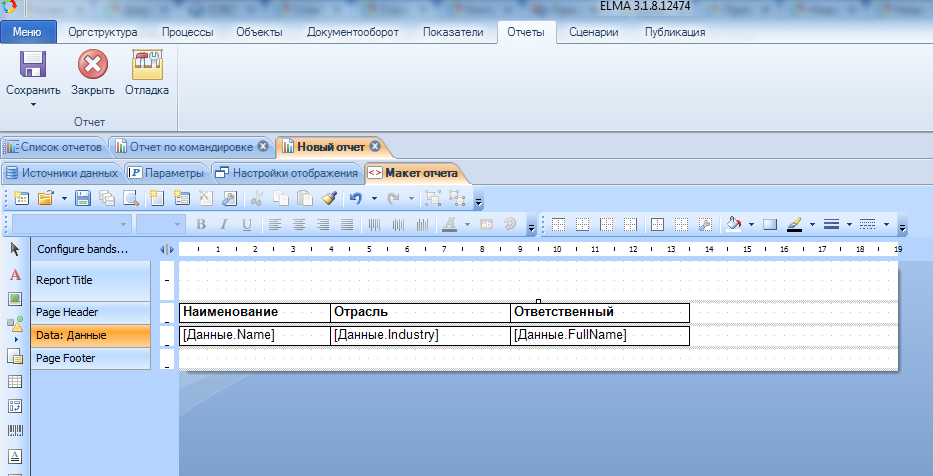Screen dimensions: 933x476
Task: Click the undo arrow icon
Action: tap(355, 198)
